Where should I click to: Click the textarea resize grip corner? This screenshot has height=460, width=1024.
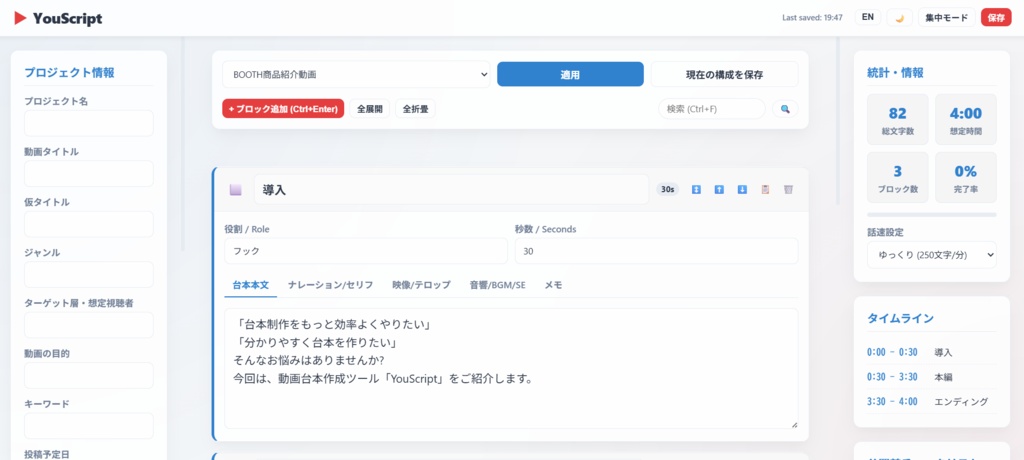(x=794, y=425)
